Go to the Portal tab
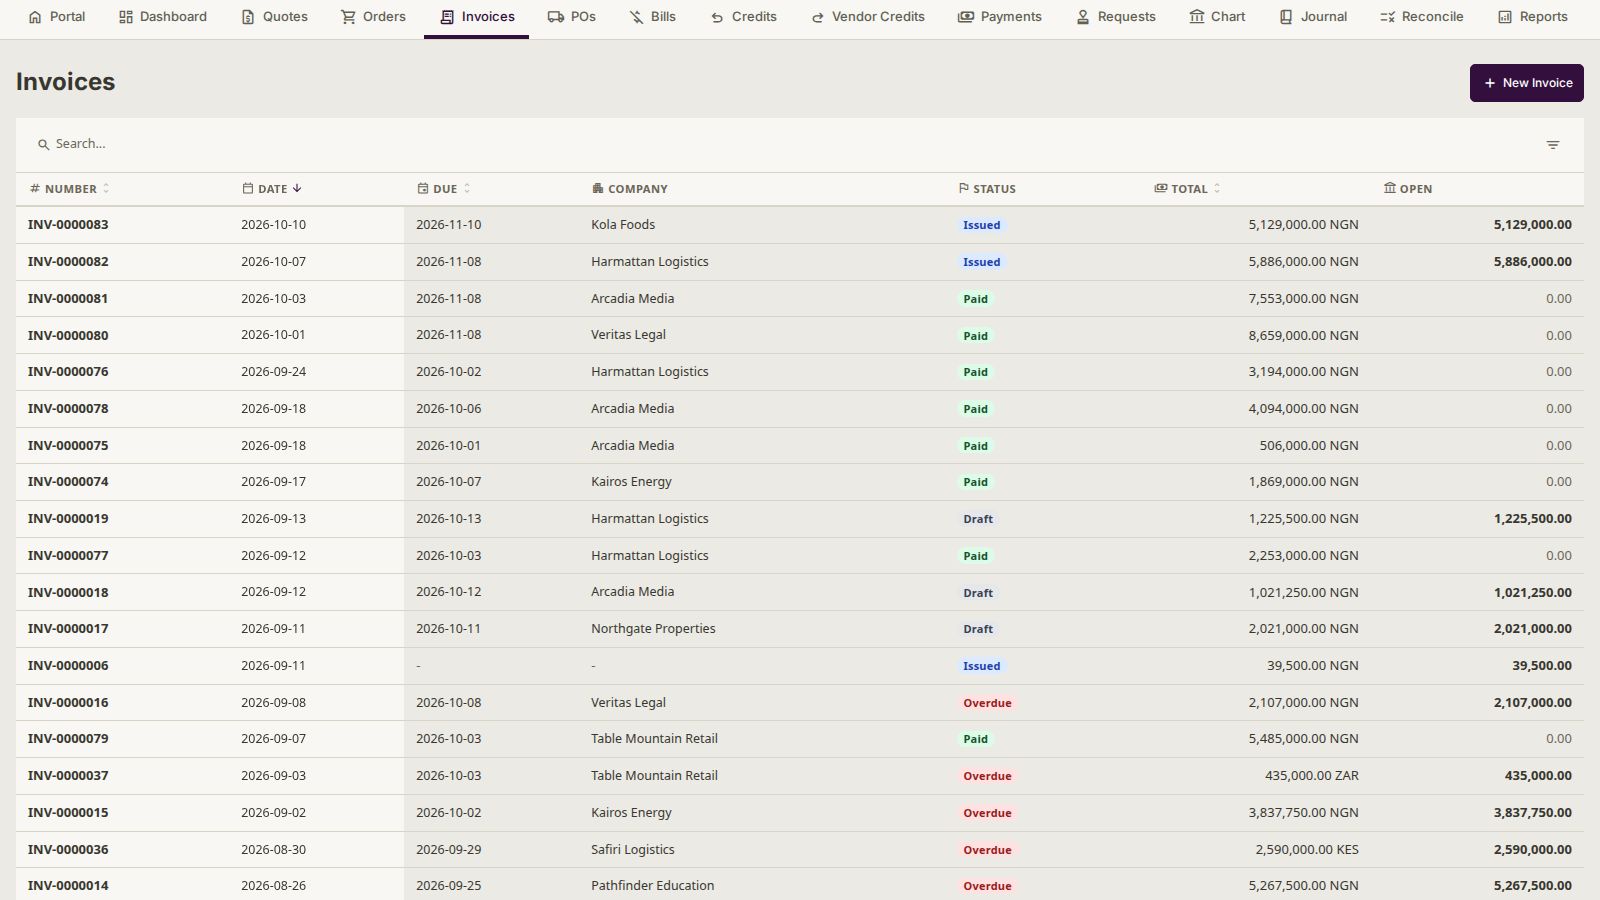The width and height of the screenshot is (1600, 900). click(57, 17)
